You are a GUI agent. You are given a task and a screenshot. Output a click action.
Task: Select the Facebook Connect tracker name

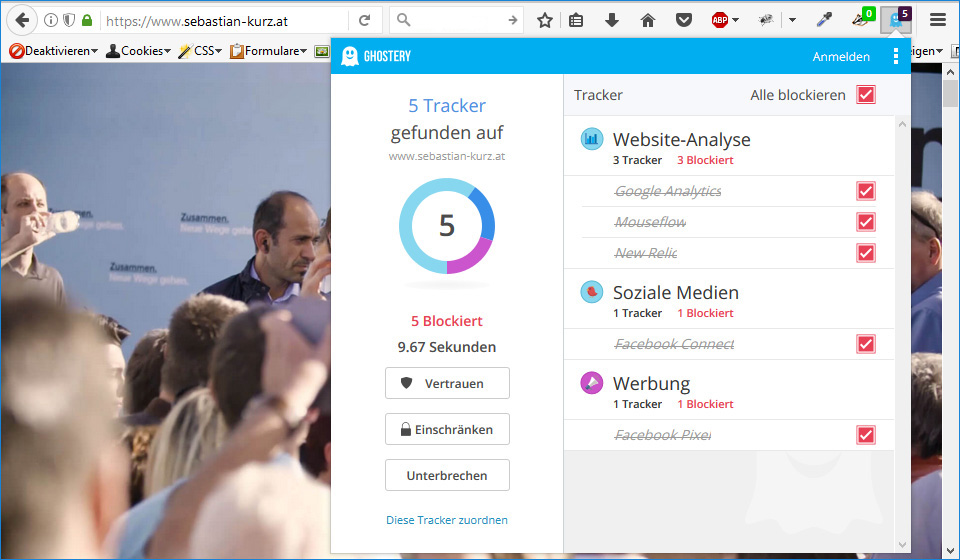[674, 344]
